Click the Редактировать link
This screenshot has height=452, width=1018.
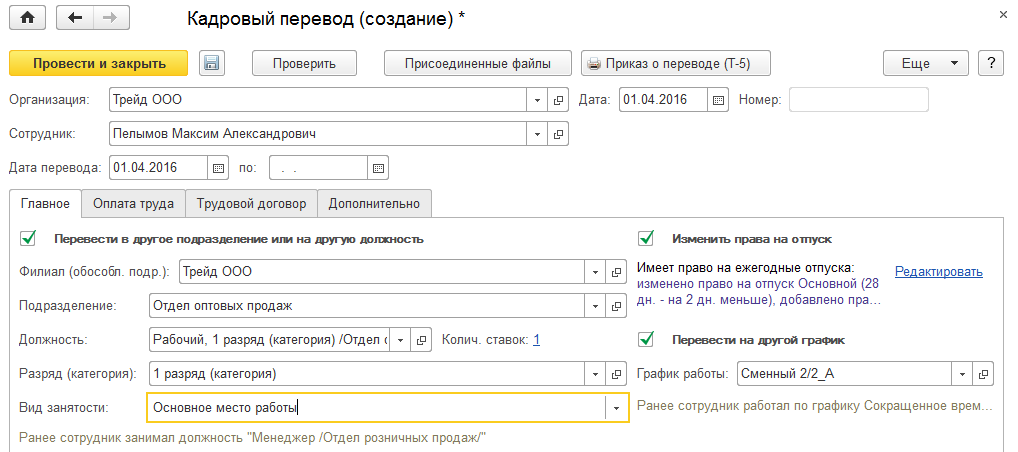click(x=938, y=271)
